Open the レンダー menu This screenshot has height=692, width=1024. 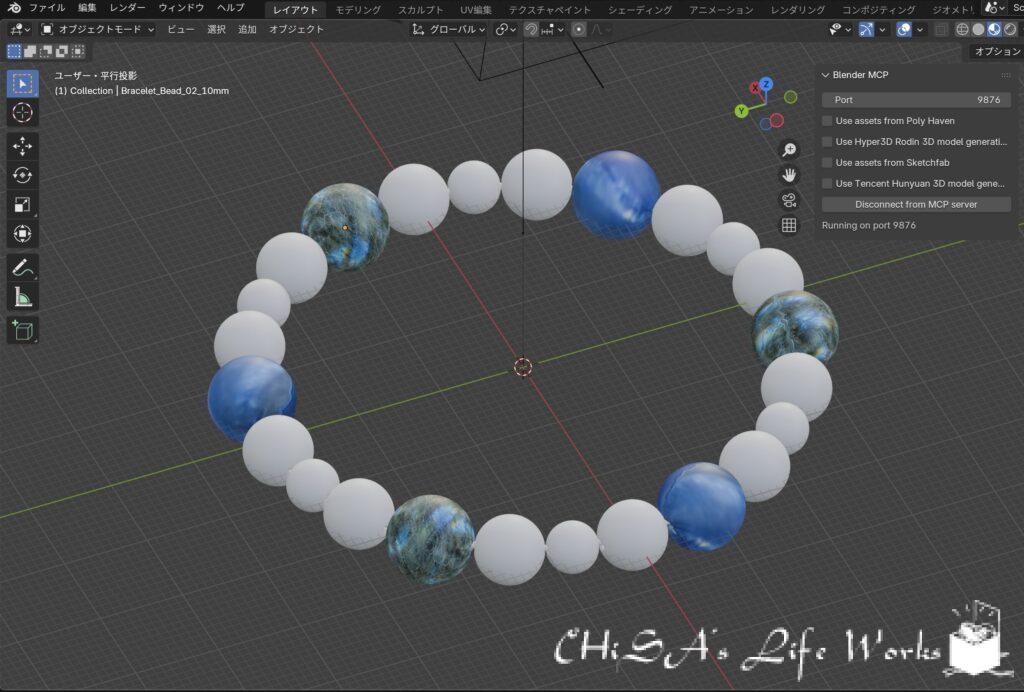pyautogui.click(x=128, y=8)
